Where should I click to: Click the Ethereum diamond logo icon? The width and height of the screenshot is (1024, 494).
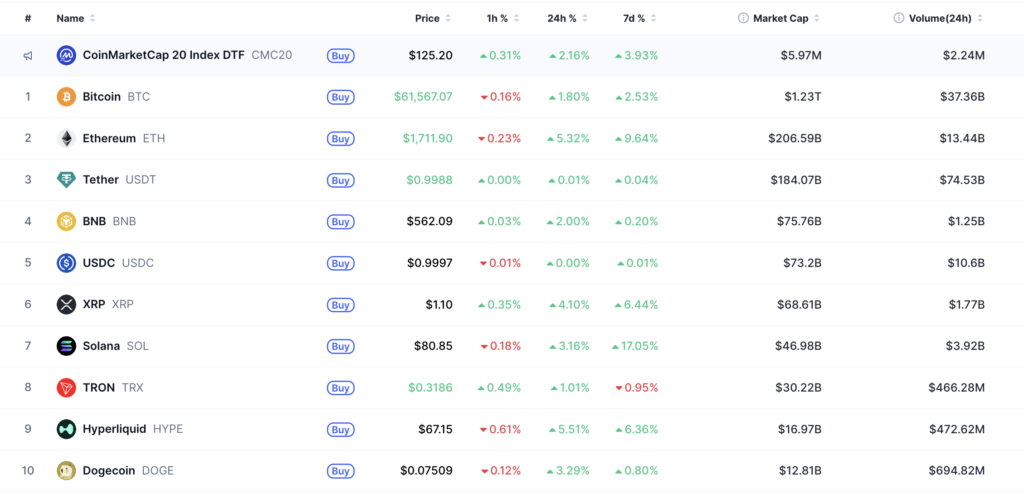(66, 139)
